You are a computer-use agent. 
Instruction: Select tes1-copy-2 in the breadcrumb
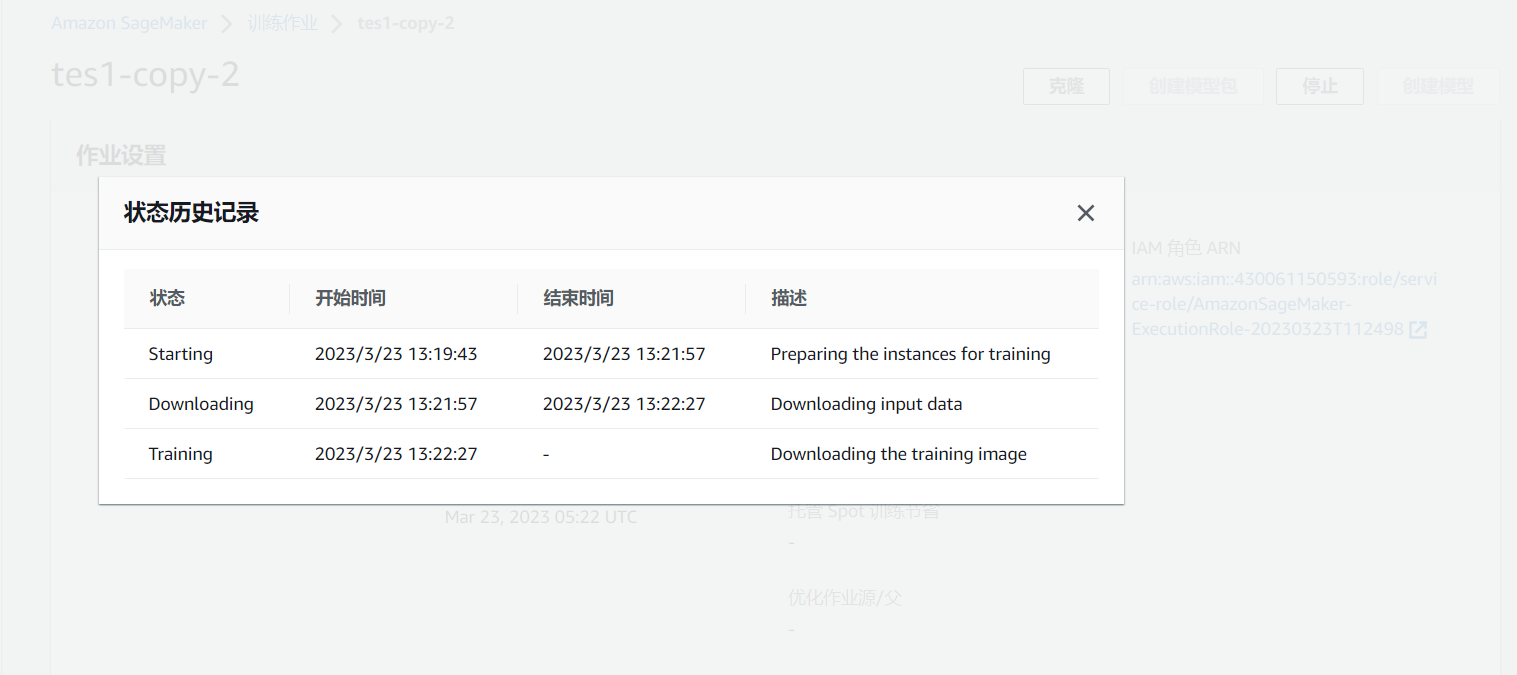(406, 22)
